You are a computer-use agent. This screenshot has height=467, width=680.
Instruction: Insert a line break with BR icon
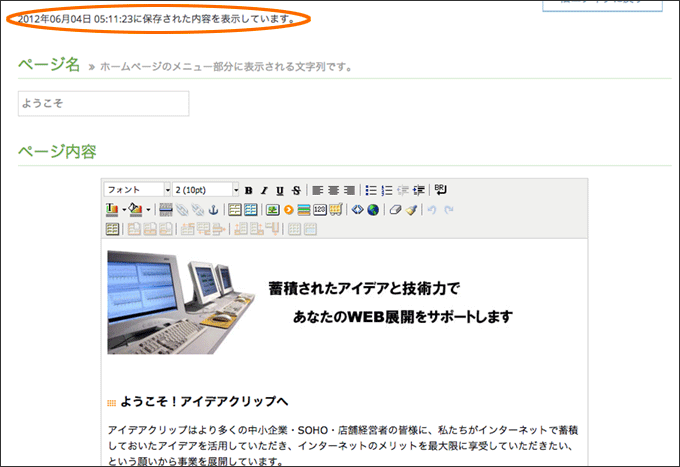(x=440, y=189)
